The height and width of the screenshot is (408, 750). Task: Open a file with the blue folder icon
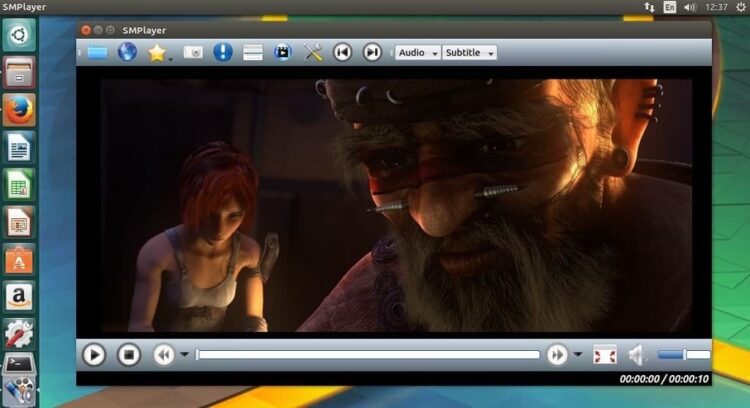pos(97,52)
